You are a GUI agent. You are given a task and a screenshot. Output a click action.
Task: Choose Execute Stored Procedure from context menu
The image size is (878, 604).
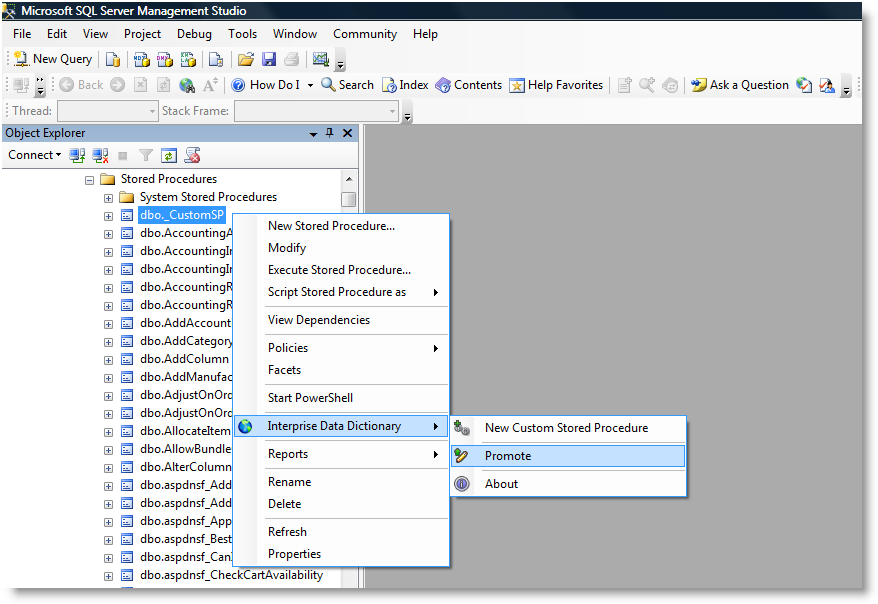tap(339, 270)
